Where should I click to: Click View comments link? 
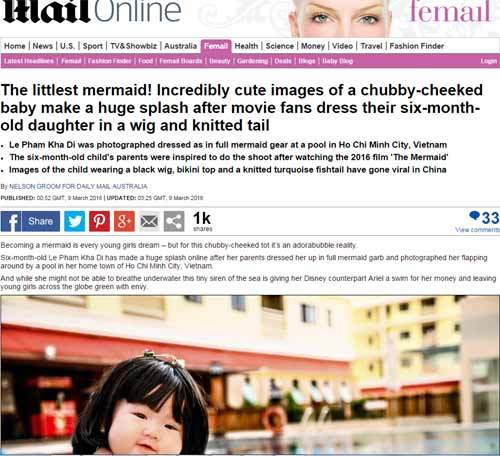[x=477, y=230]
